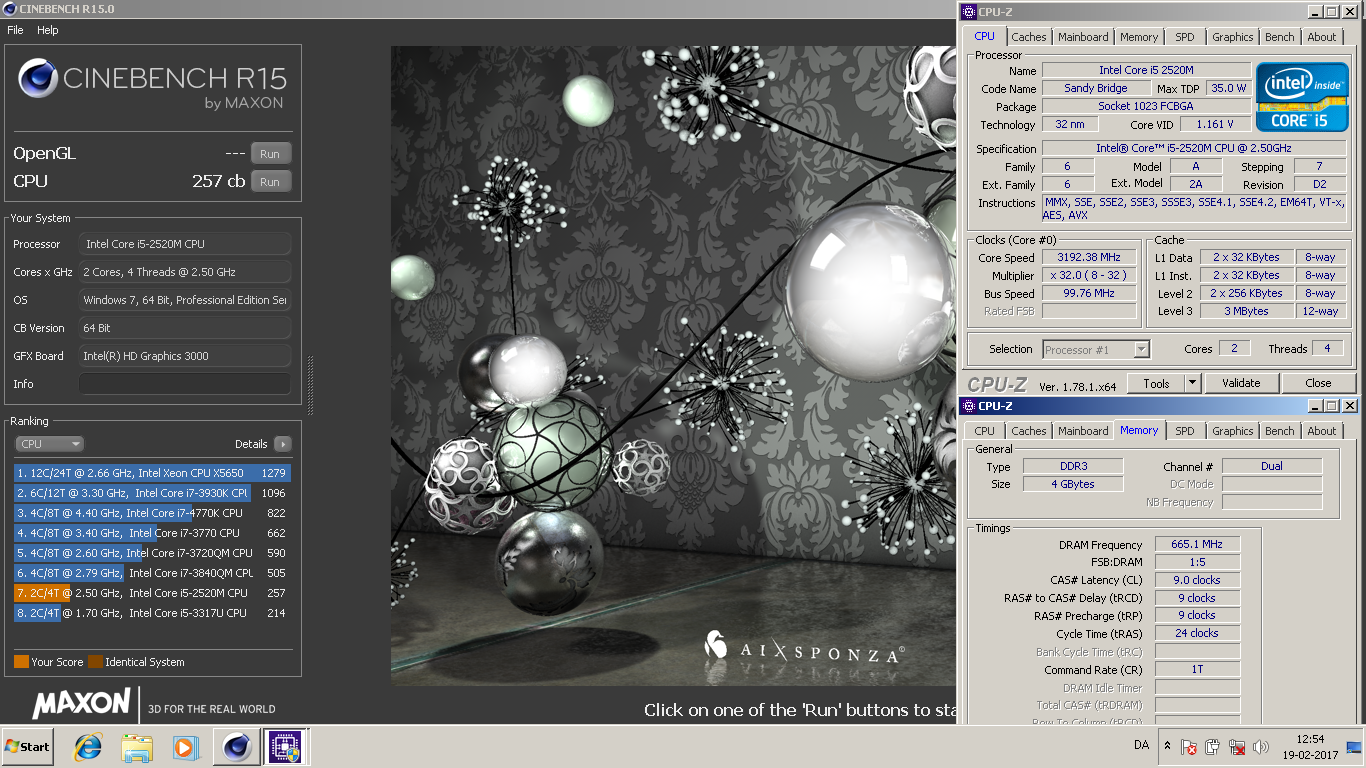1366x768 pixels.
Task: Click the orange Your Score legend swatch
Action: 21,662
